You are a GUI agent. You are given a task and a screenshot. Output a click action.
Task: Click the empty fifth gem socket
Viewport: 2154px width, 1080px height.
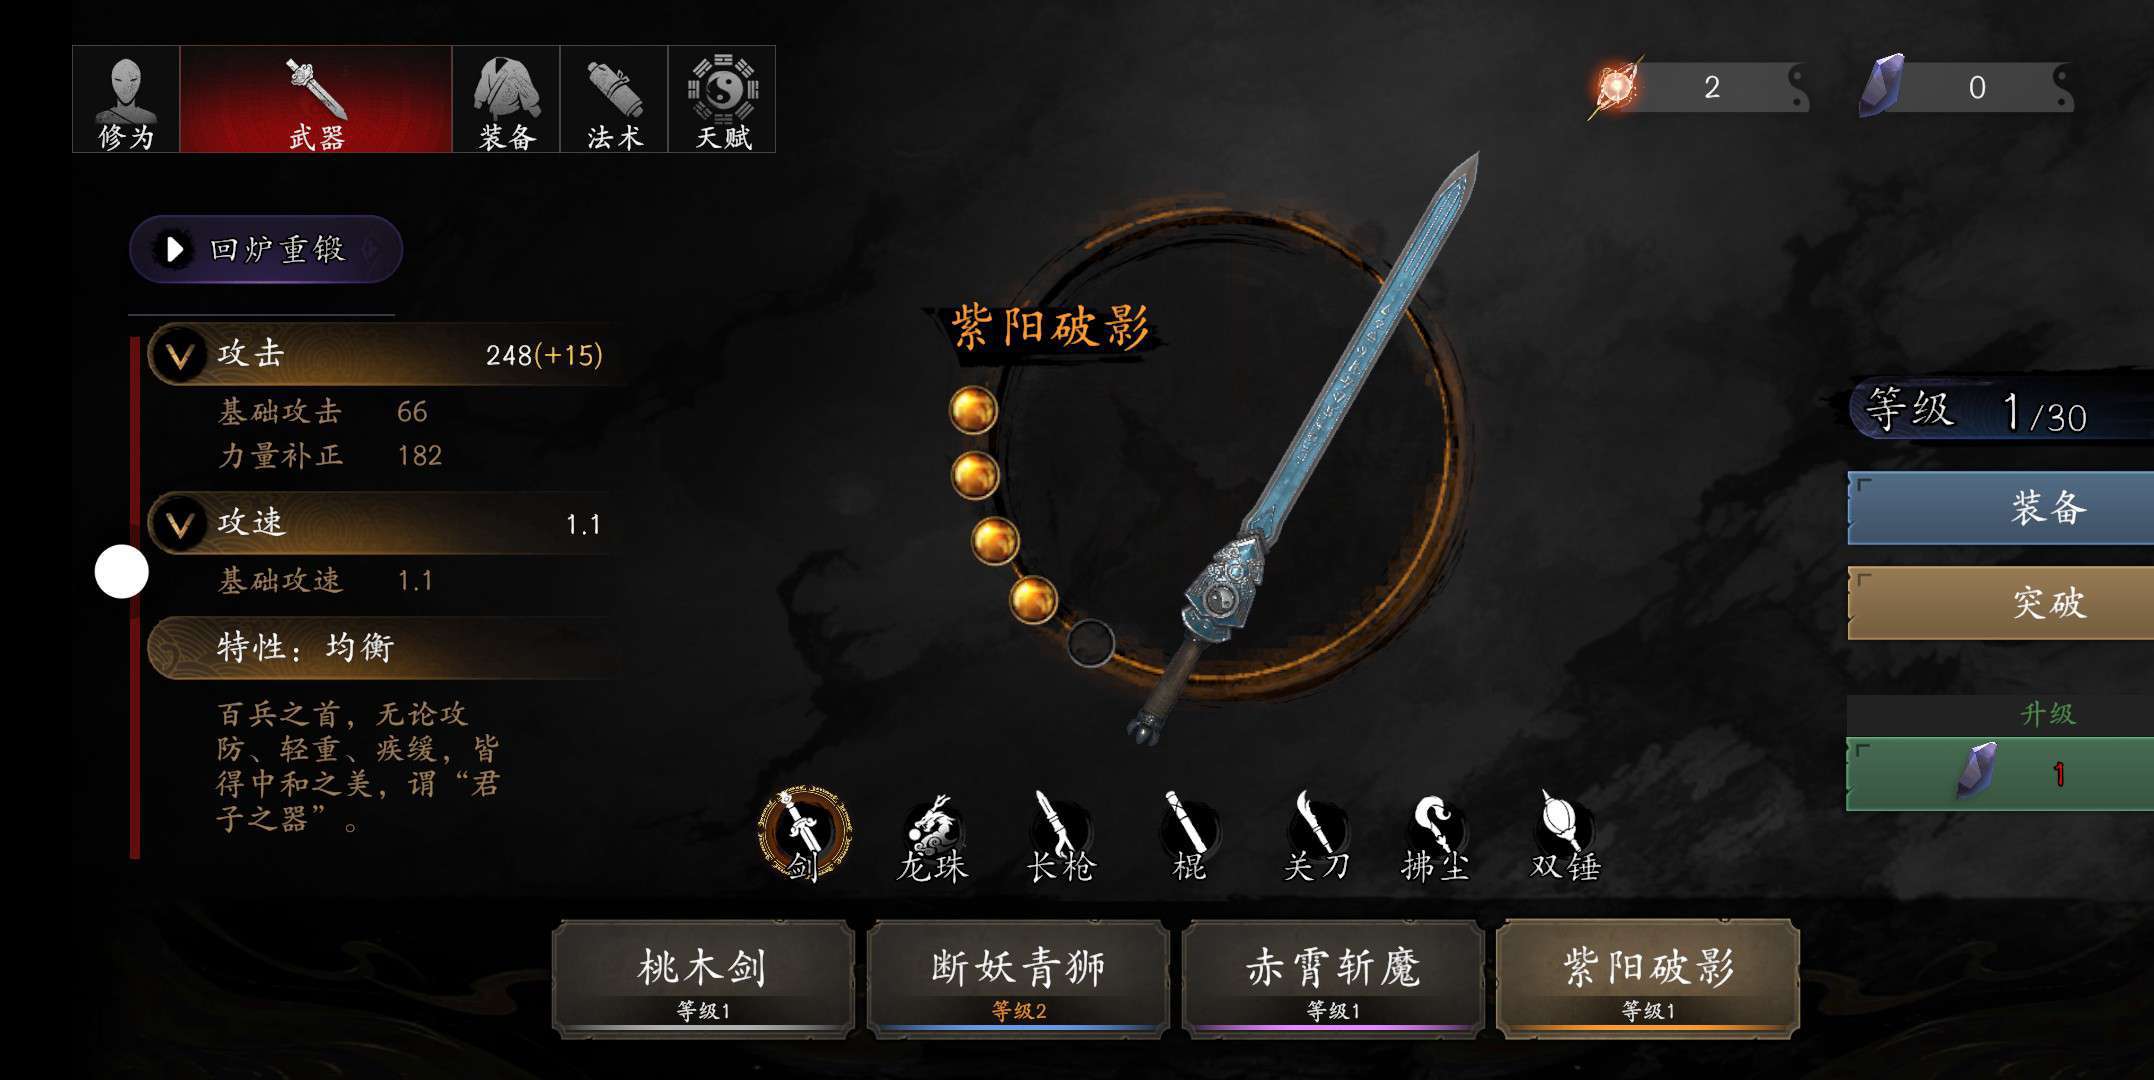pyautogui.click(x=1090, y=642)
